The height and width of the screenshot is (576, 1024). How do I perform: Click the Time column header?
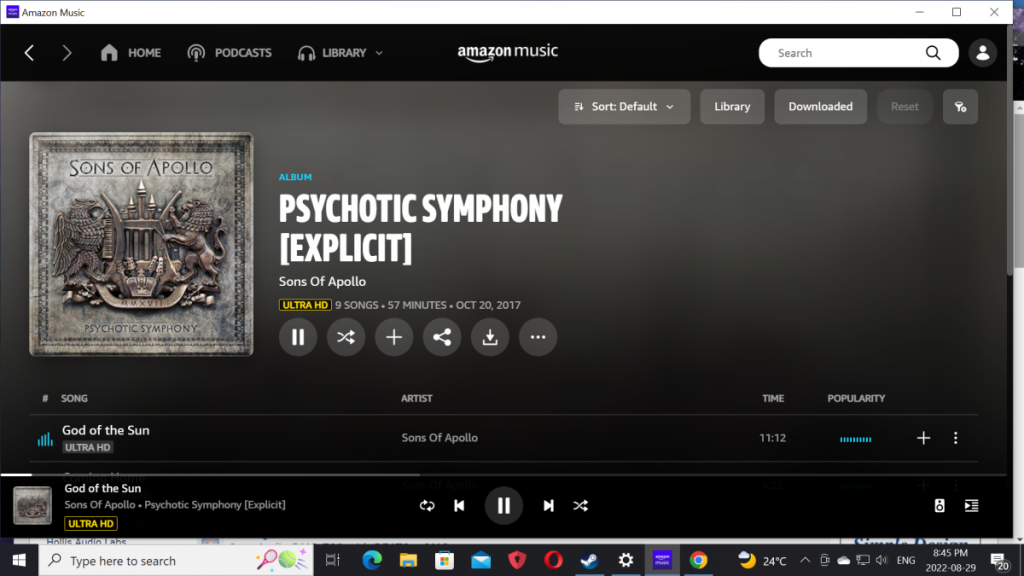pyautogui.click(x=773, y=398)
